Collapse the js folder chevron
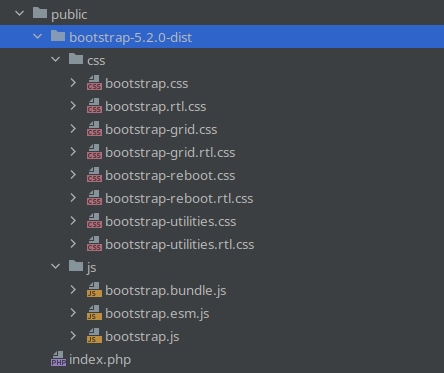 (x=56, y=267)
